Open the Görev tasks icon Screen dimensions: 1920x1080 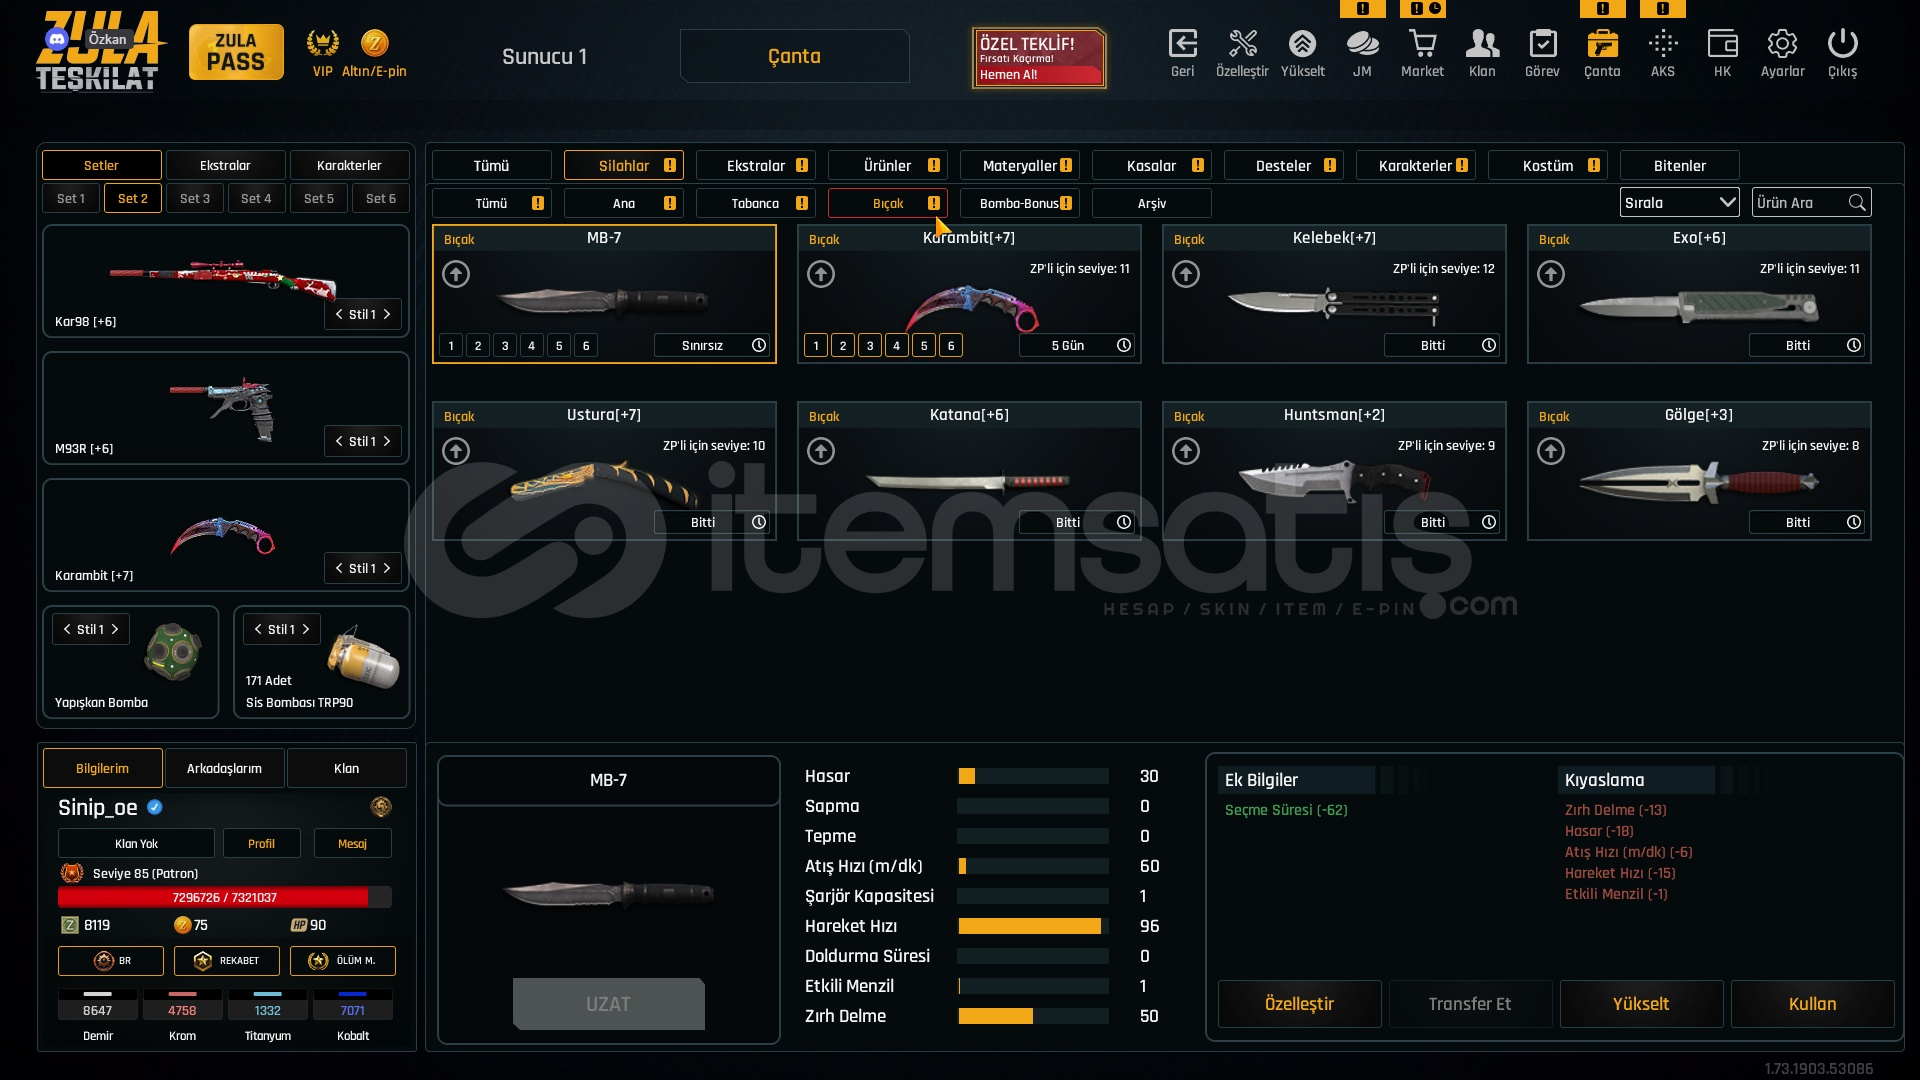coord(1542,45)
